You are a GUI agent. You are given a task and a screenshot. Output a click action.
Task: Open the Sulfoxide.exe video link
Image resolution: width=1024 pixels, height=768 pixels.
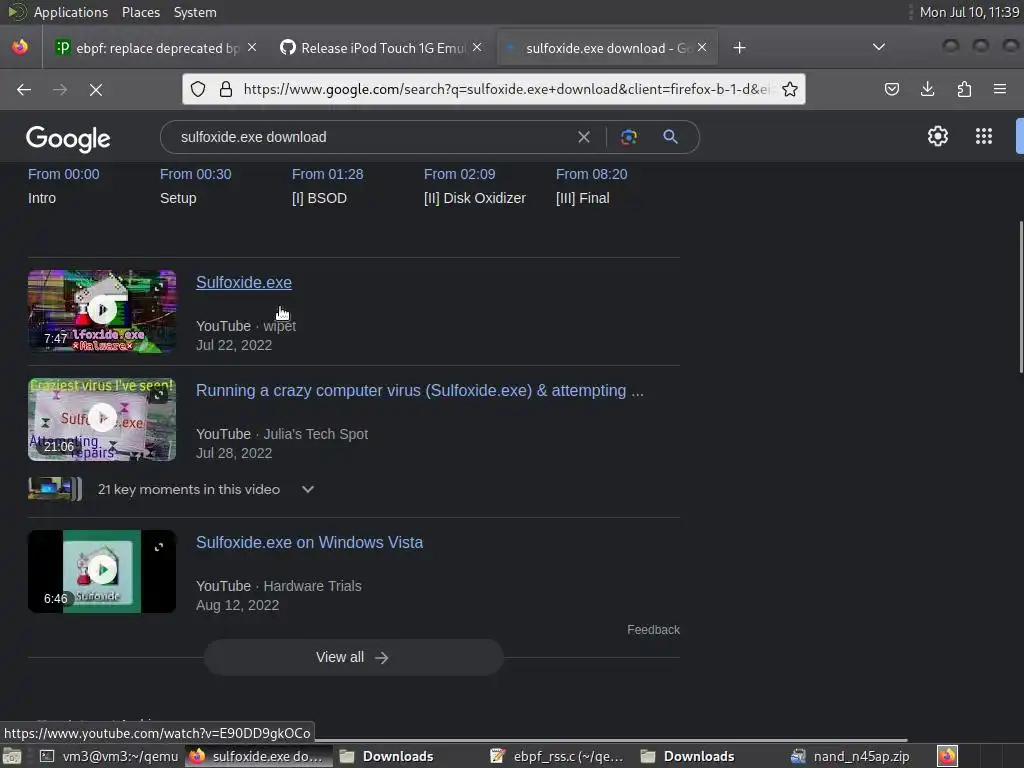(244, 282)
